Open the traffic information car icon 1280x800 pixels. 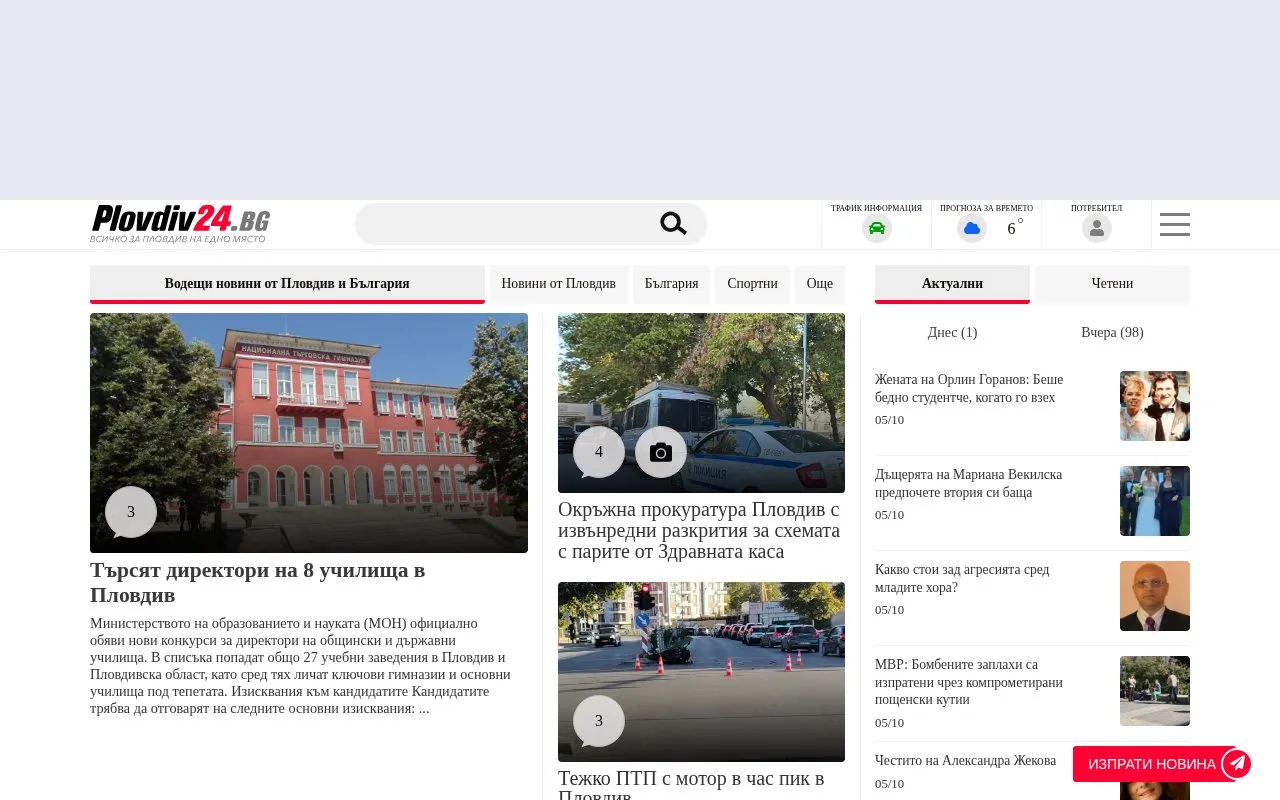(877, 228)
